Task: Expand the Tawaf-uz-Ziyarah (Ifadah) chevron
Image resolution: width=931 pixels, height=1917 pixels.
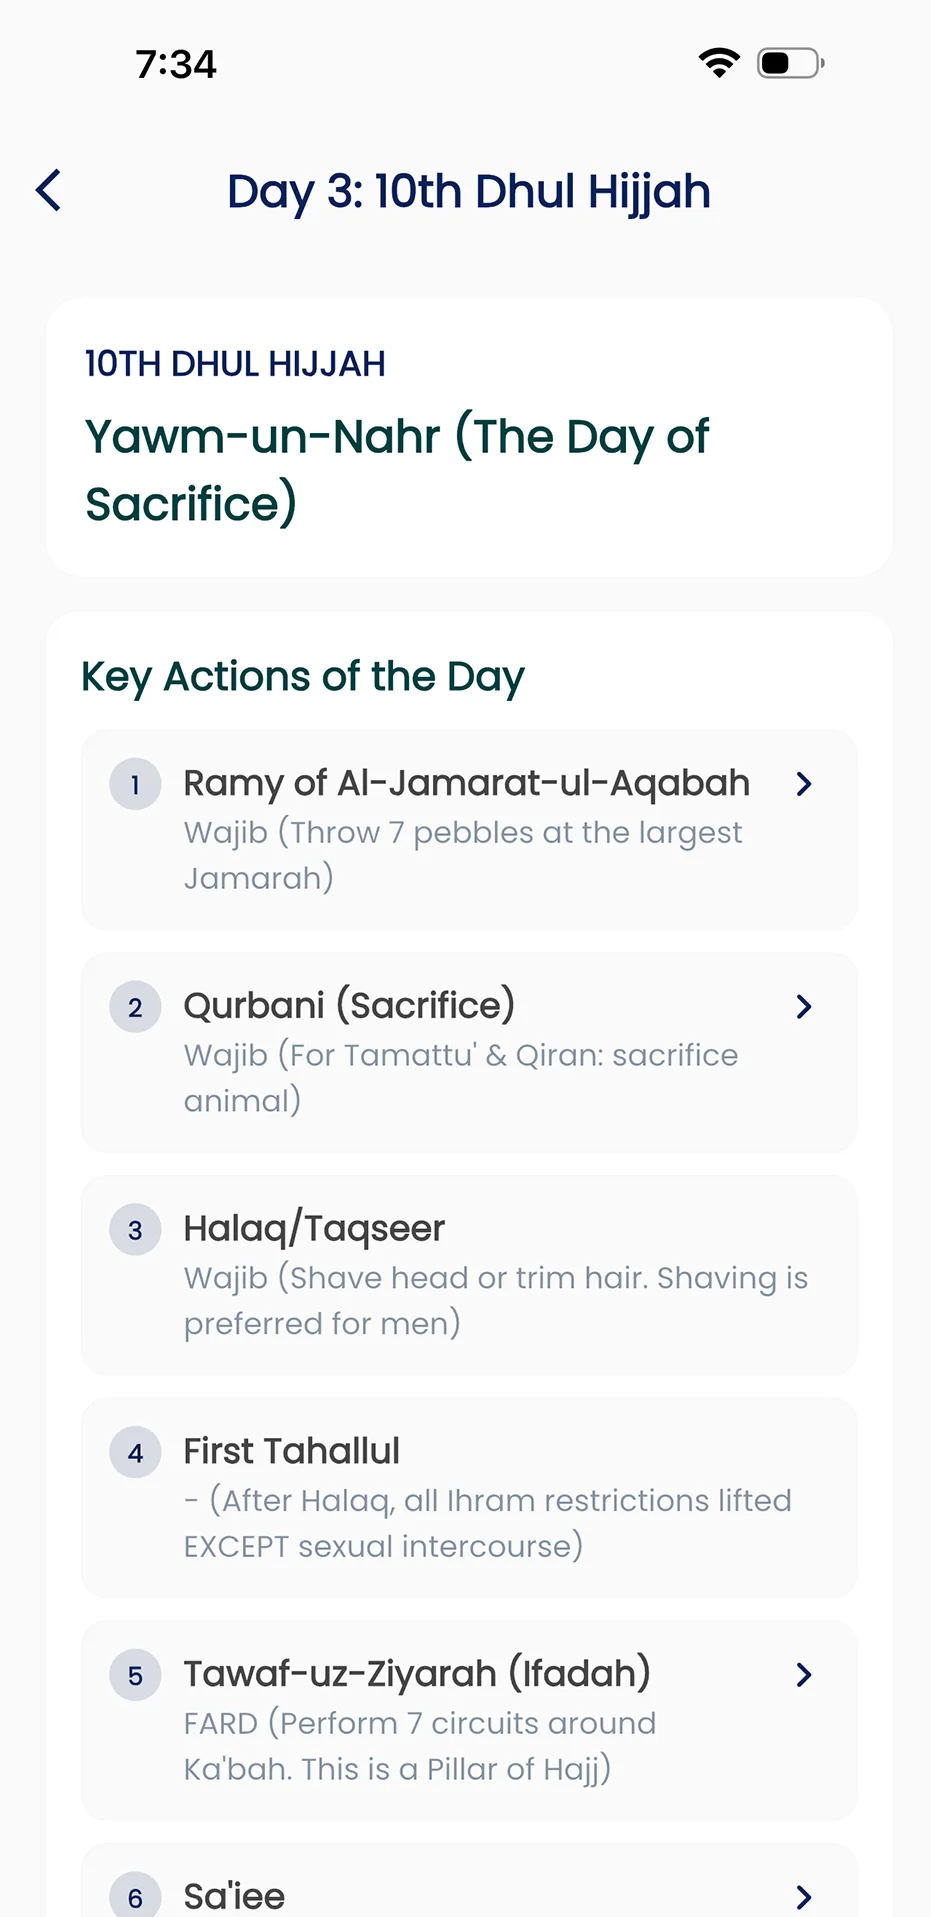Action: [804, 1675]
